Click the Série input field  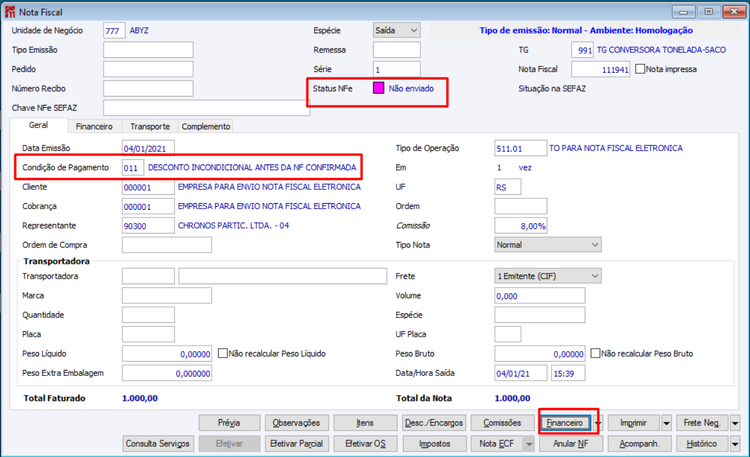pyautogui.click(x=397, y=69)
